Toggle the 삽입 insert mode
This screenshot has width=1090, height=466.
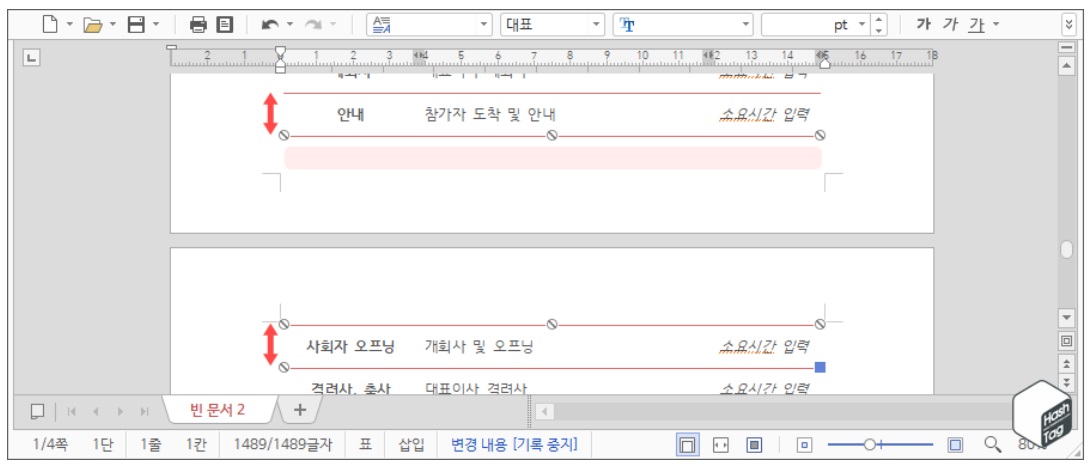pos(411,444)
